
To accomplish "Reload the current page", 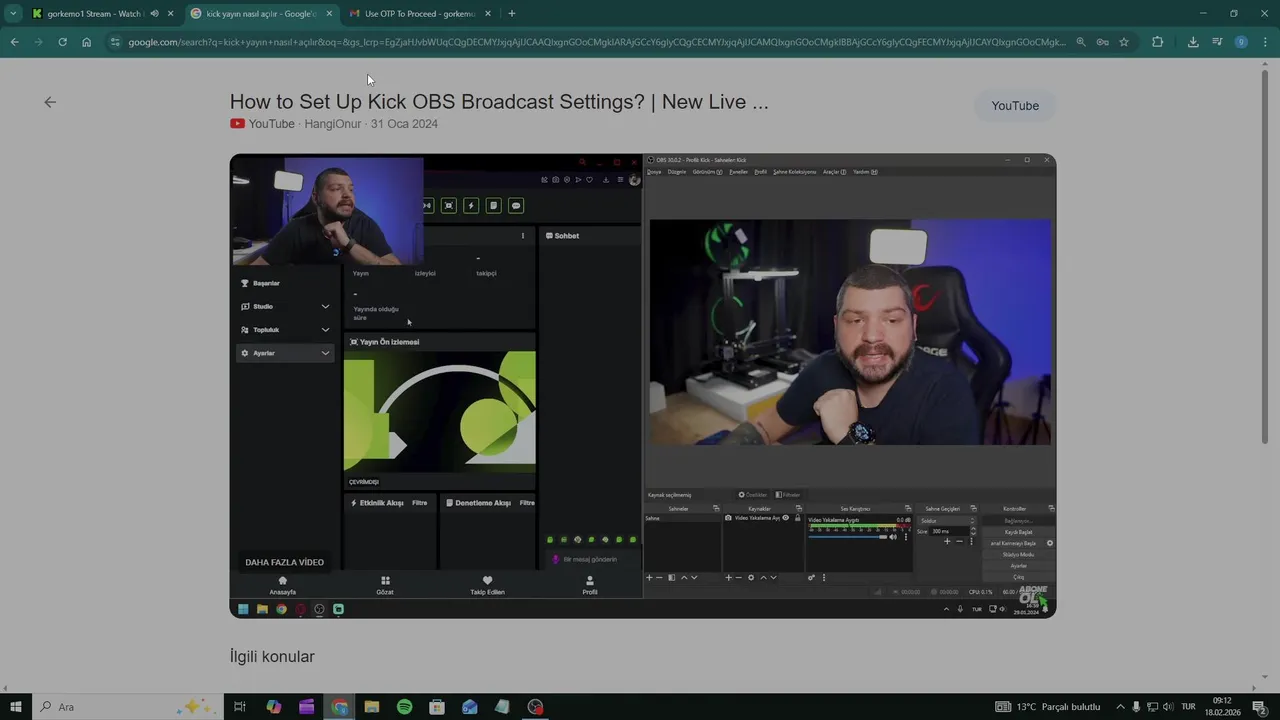I will coord(62,42).
